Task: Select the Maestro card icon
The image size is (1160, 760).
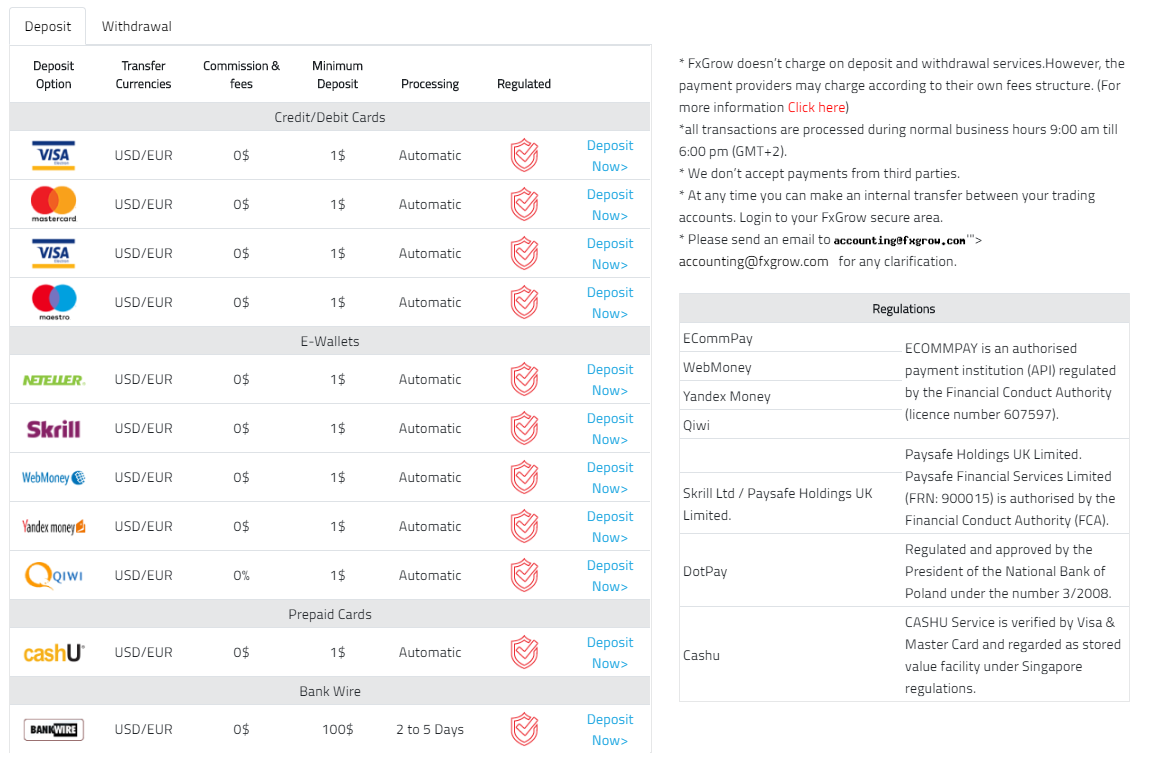Action: coord(53,301)
